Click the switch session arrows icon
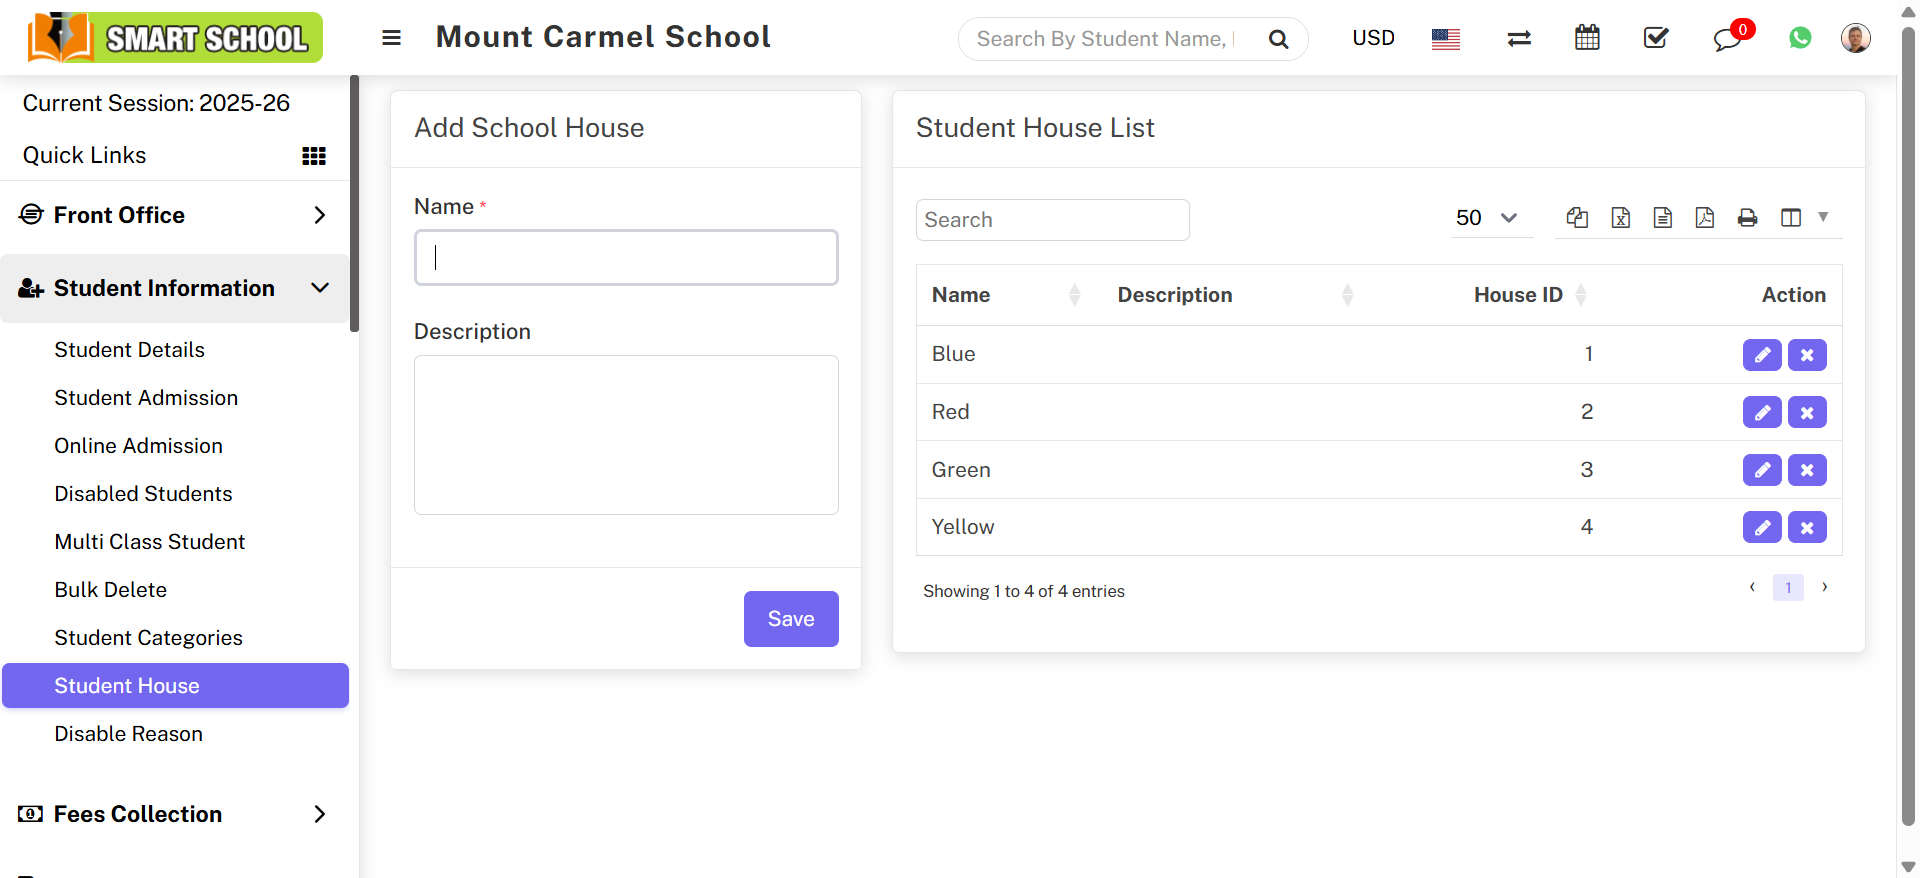This screenshot has height=878, width=1920. [1519, 38]
